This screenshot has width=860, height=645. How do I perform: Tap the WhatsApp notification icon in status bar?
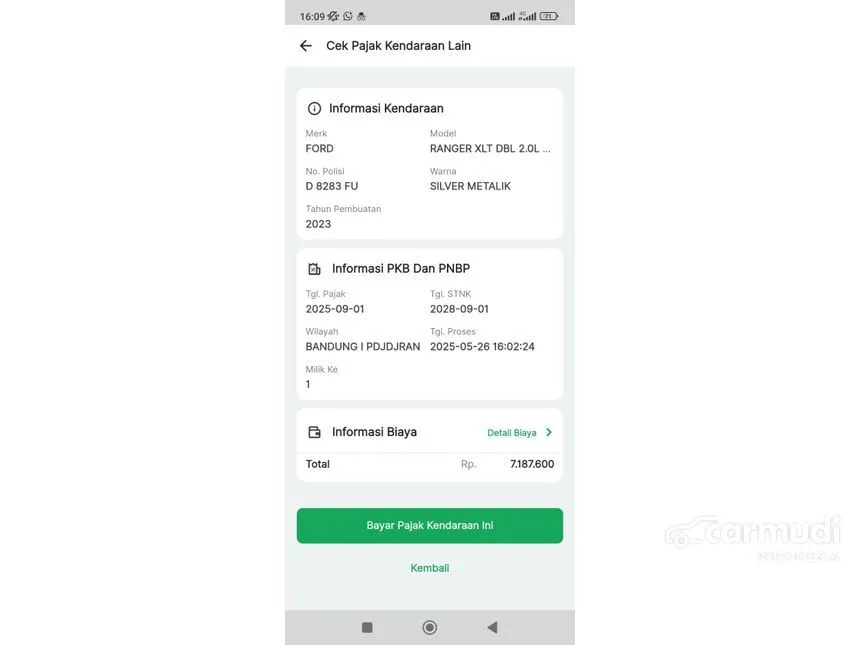(x=348, y=16)
